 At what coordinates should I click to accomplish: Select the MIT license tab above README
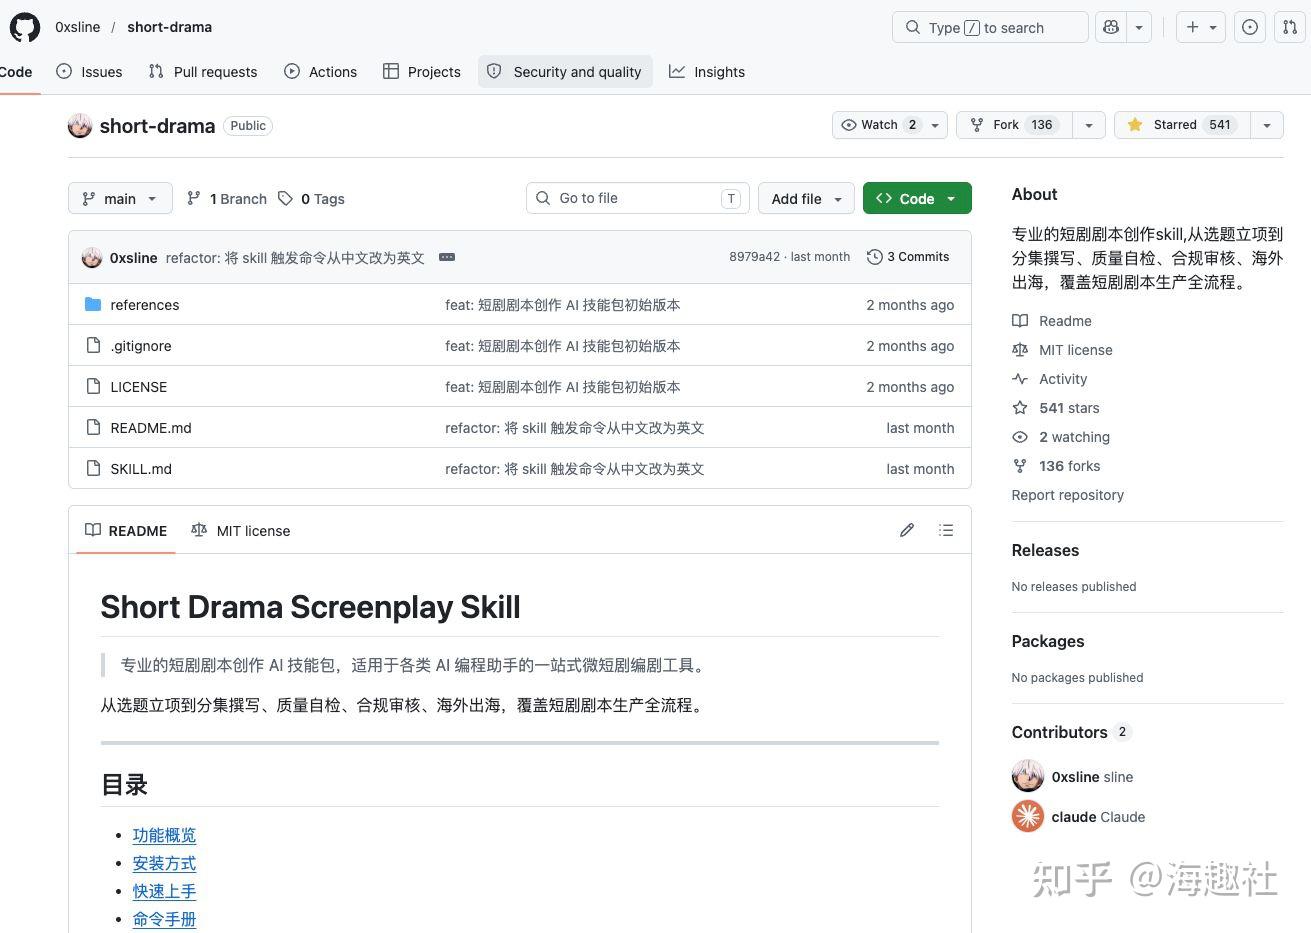pyautogui.click(x=240, y=531)
